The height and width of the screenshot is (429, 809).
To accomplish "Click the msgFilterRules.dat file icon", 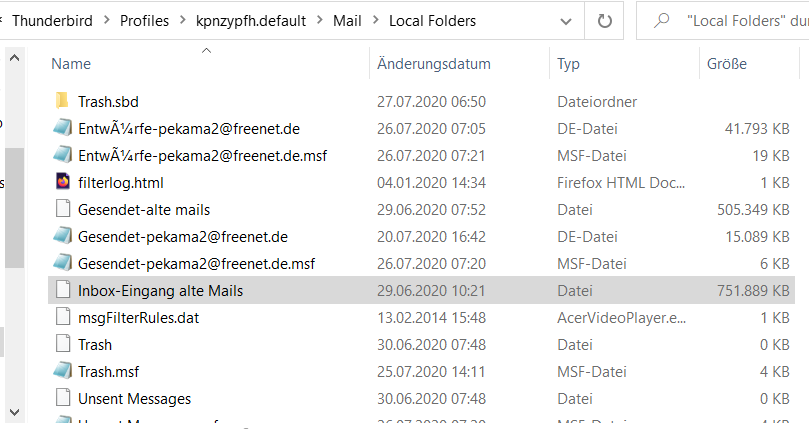I will (x=62, y=317).
